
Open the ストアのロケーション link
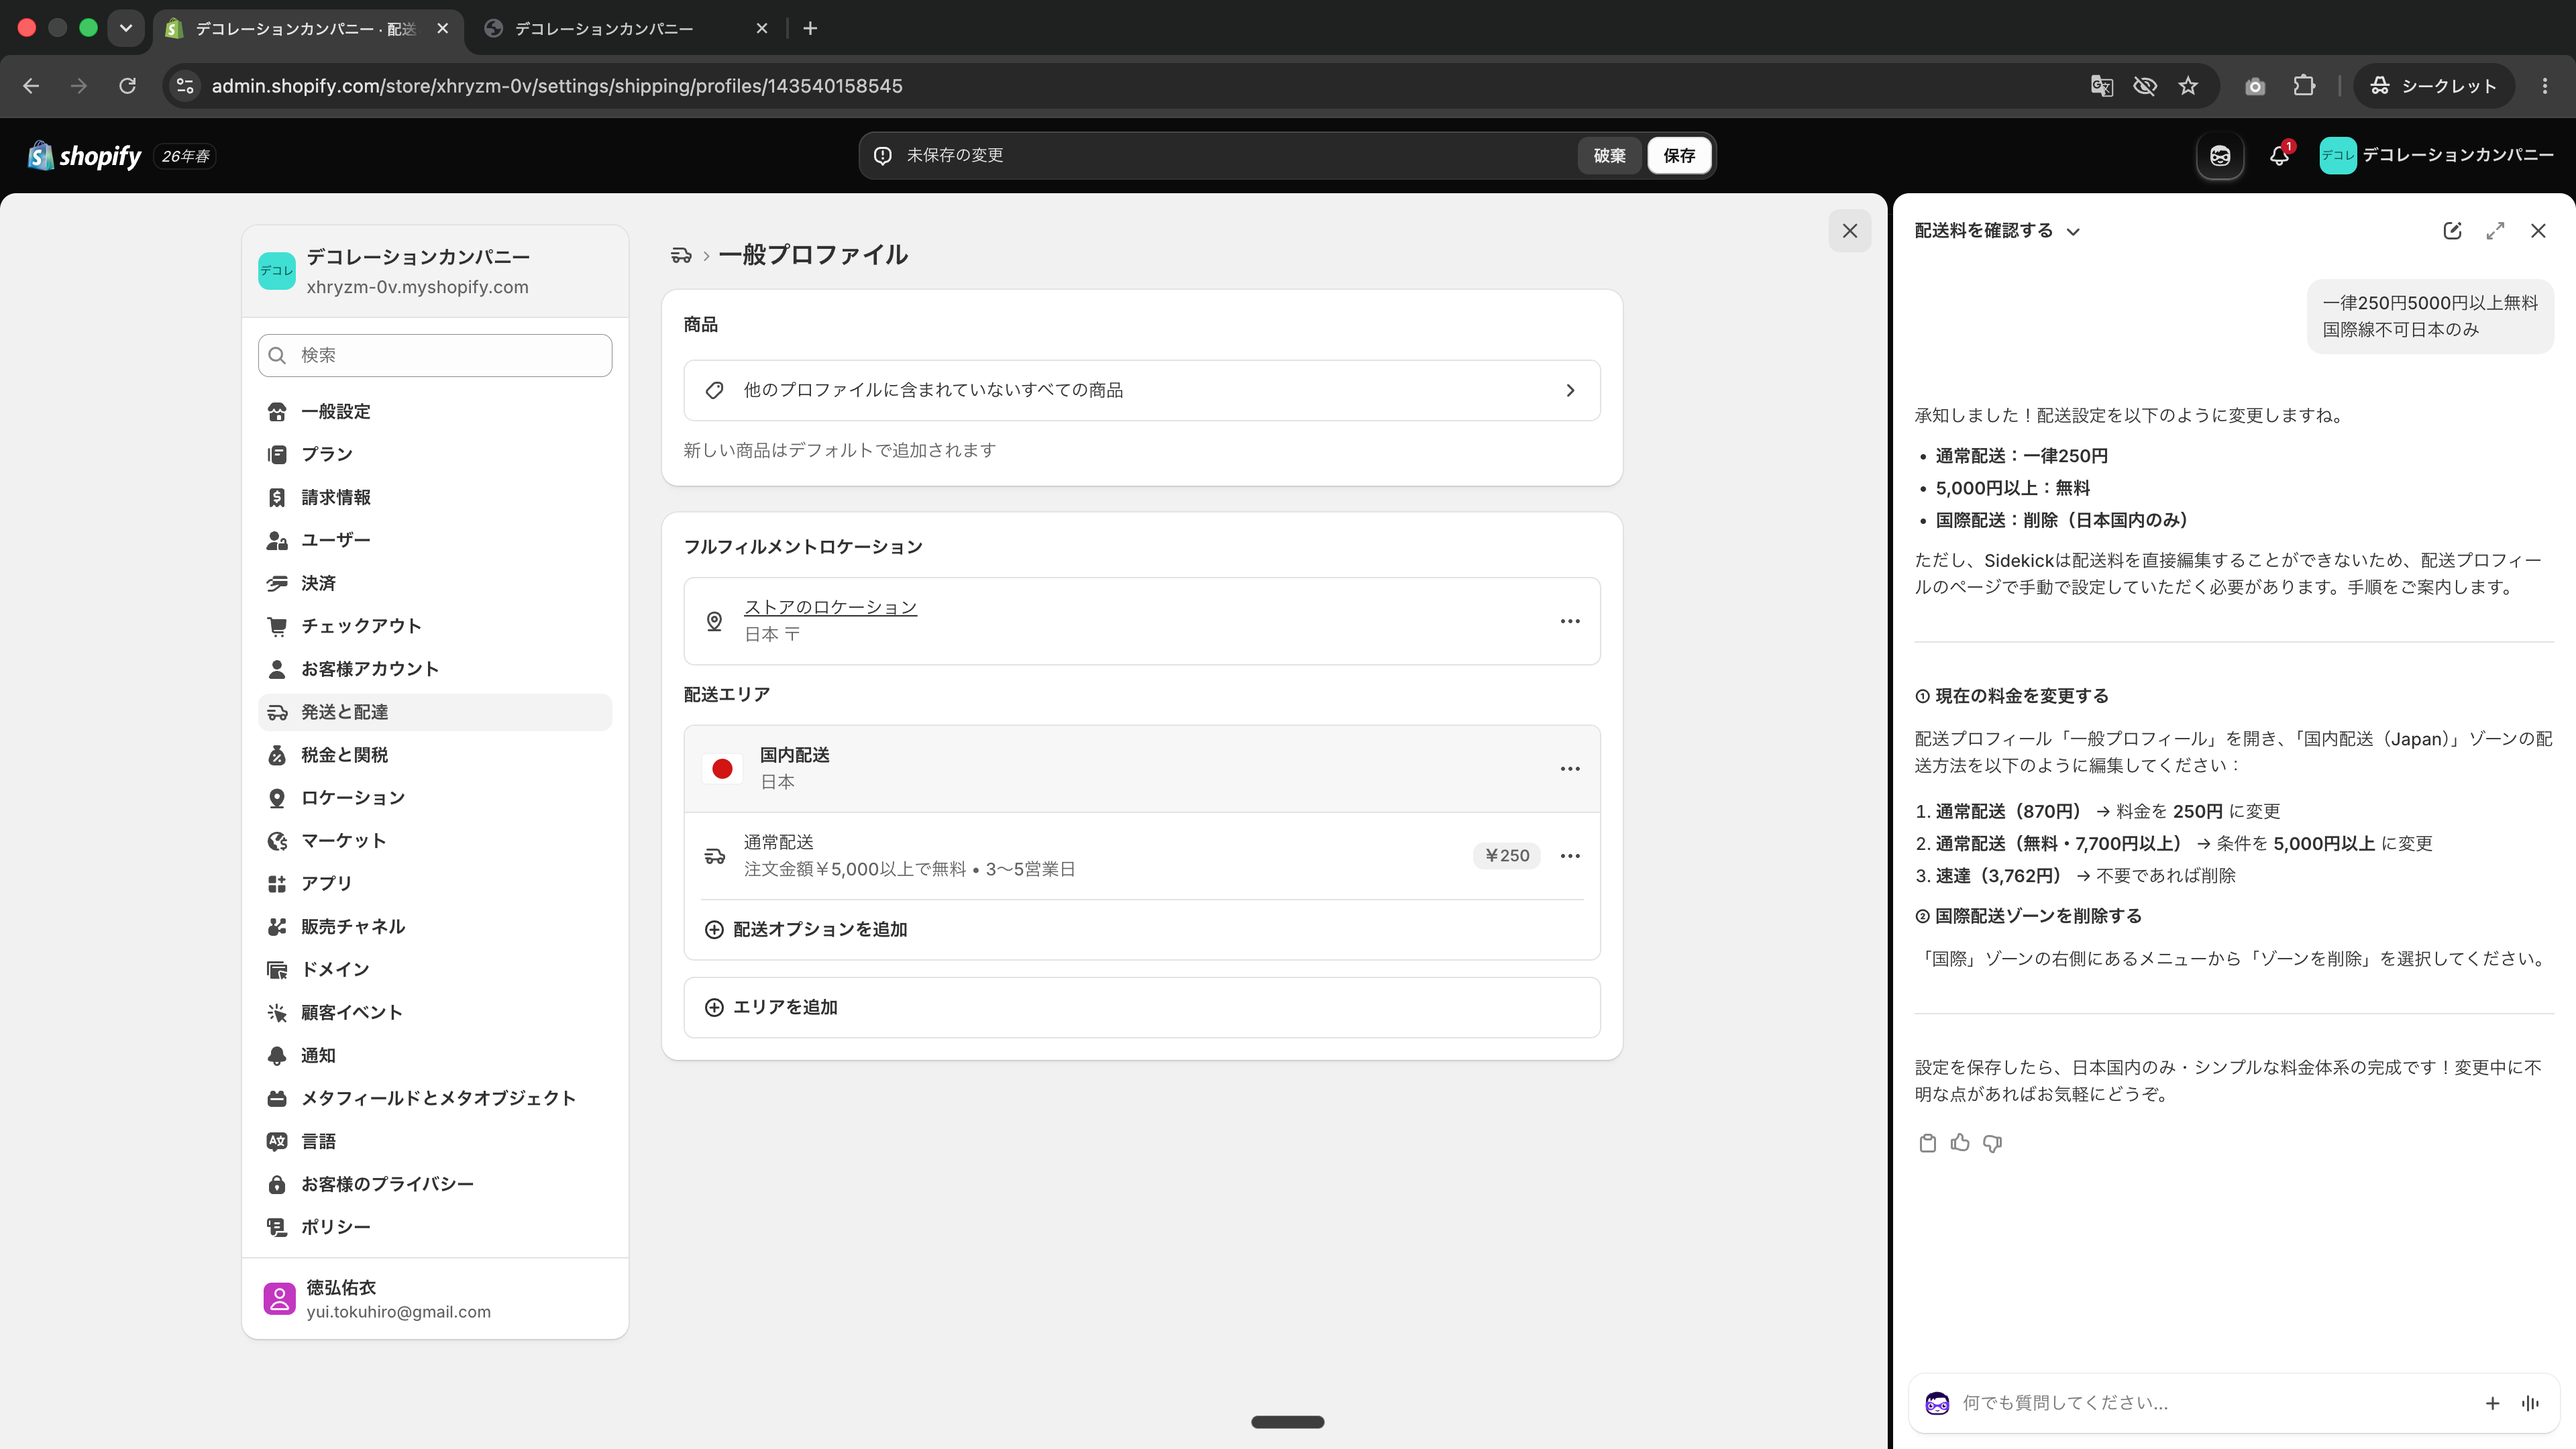point(830,607)
